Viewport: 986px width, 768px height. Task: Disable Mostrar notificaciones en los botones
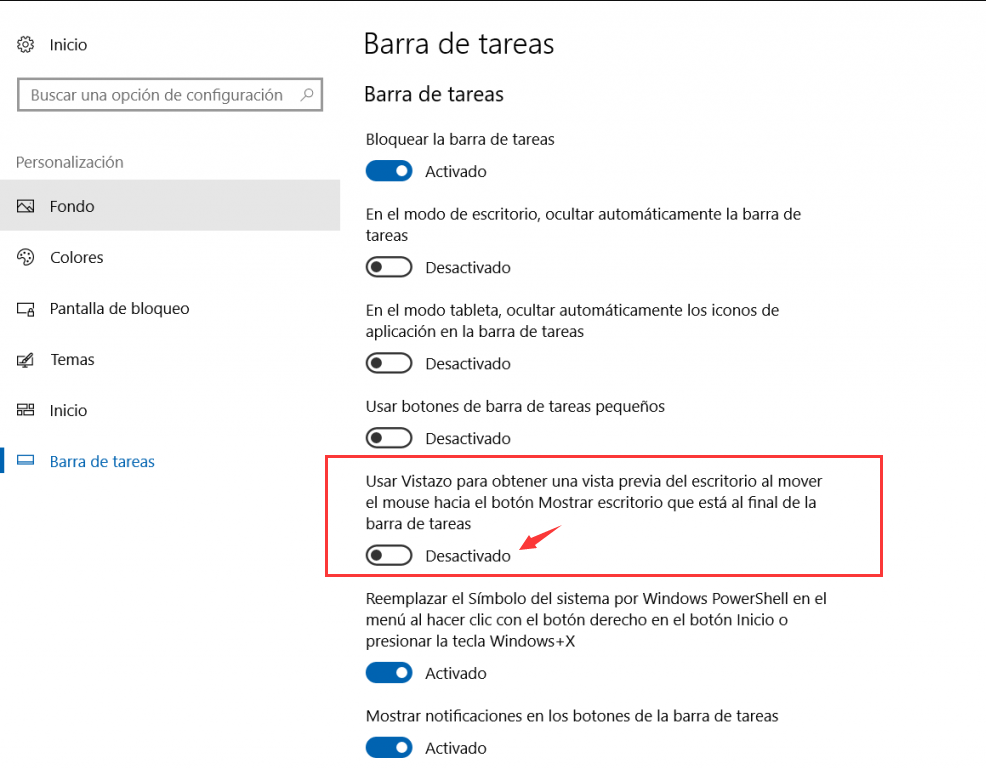click(389, 747)
